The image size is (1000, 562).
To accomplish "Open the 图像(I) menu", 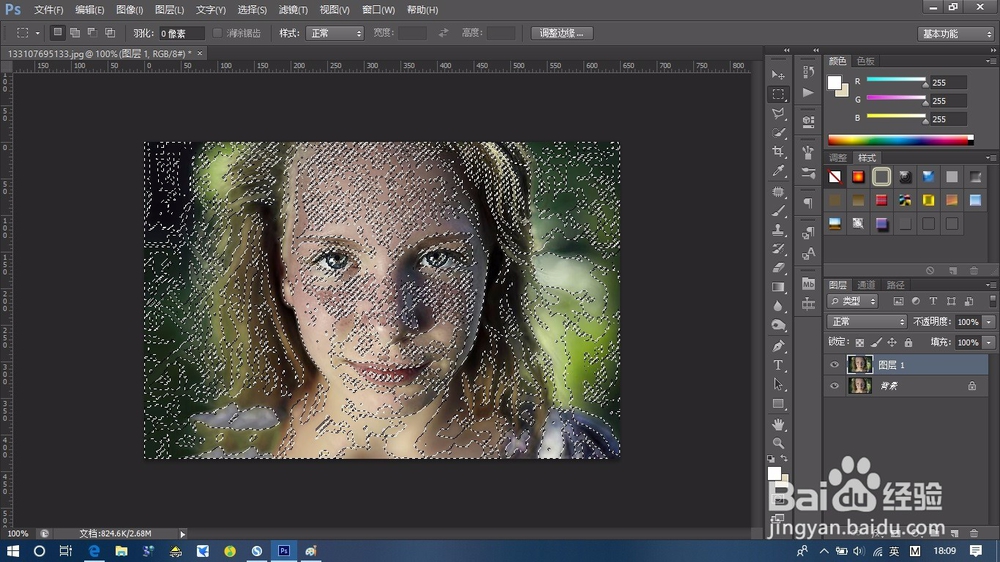I will [x=129, y=10].
